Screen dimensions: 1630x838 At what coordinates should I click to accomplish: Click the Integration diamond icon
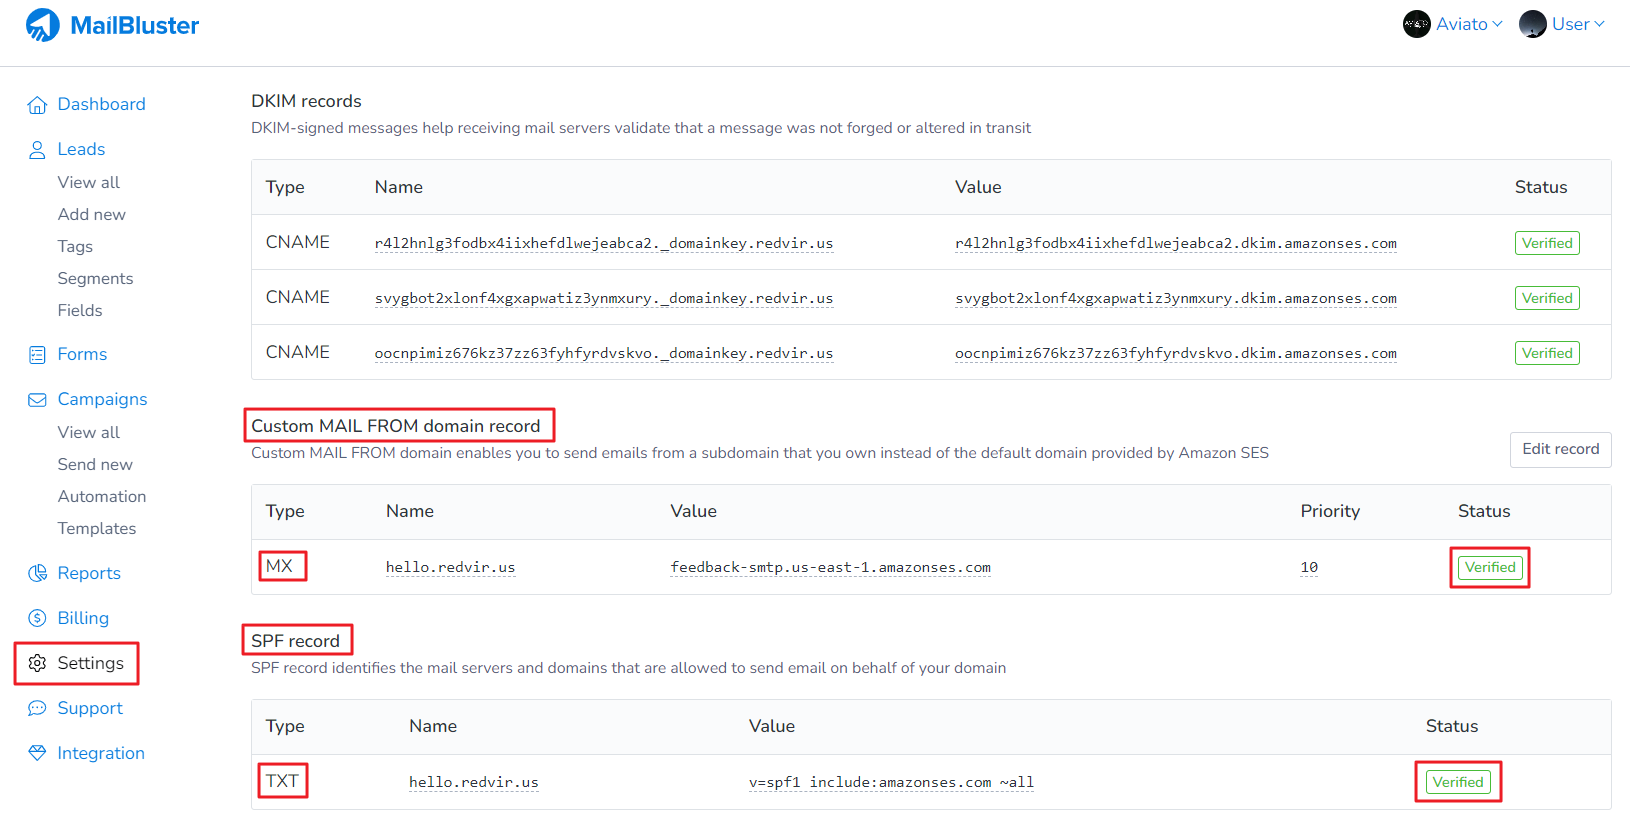point(37,753)
